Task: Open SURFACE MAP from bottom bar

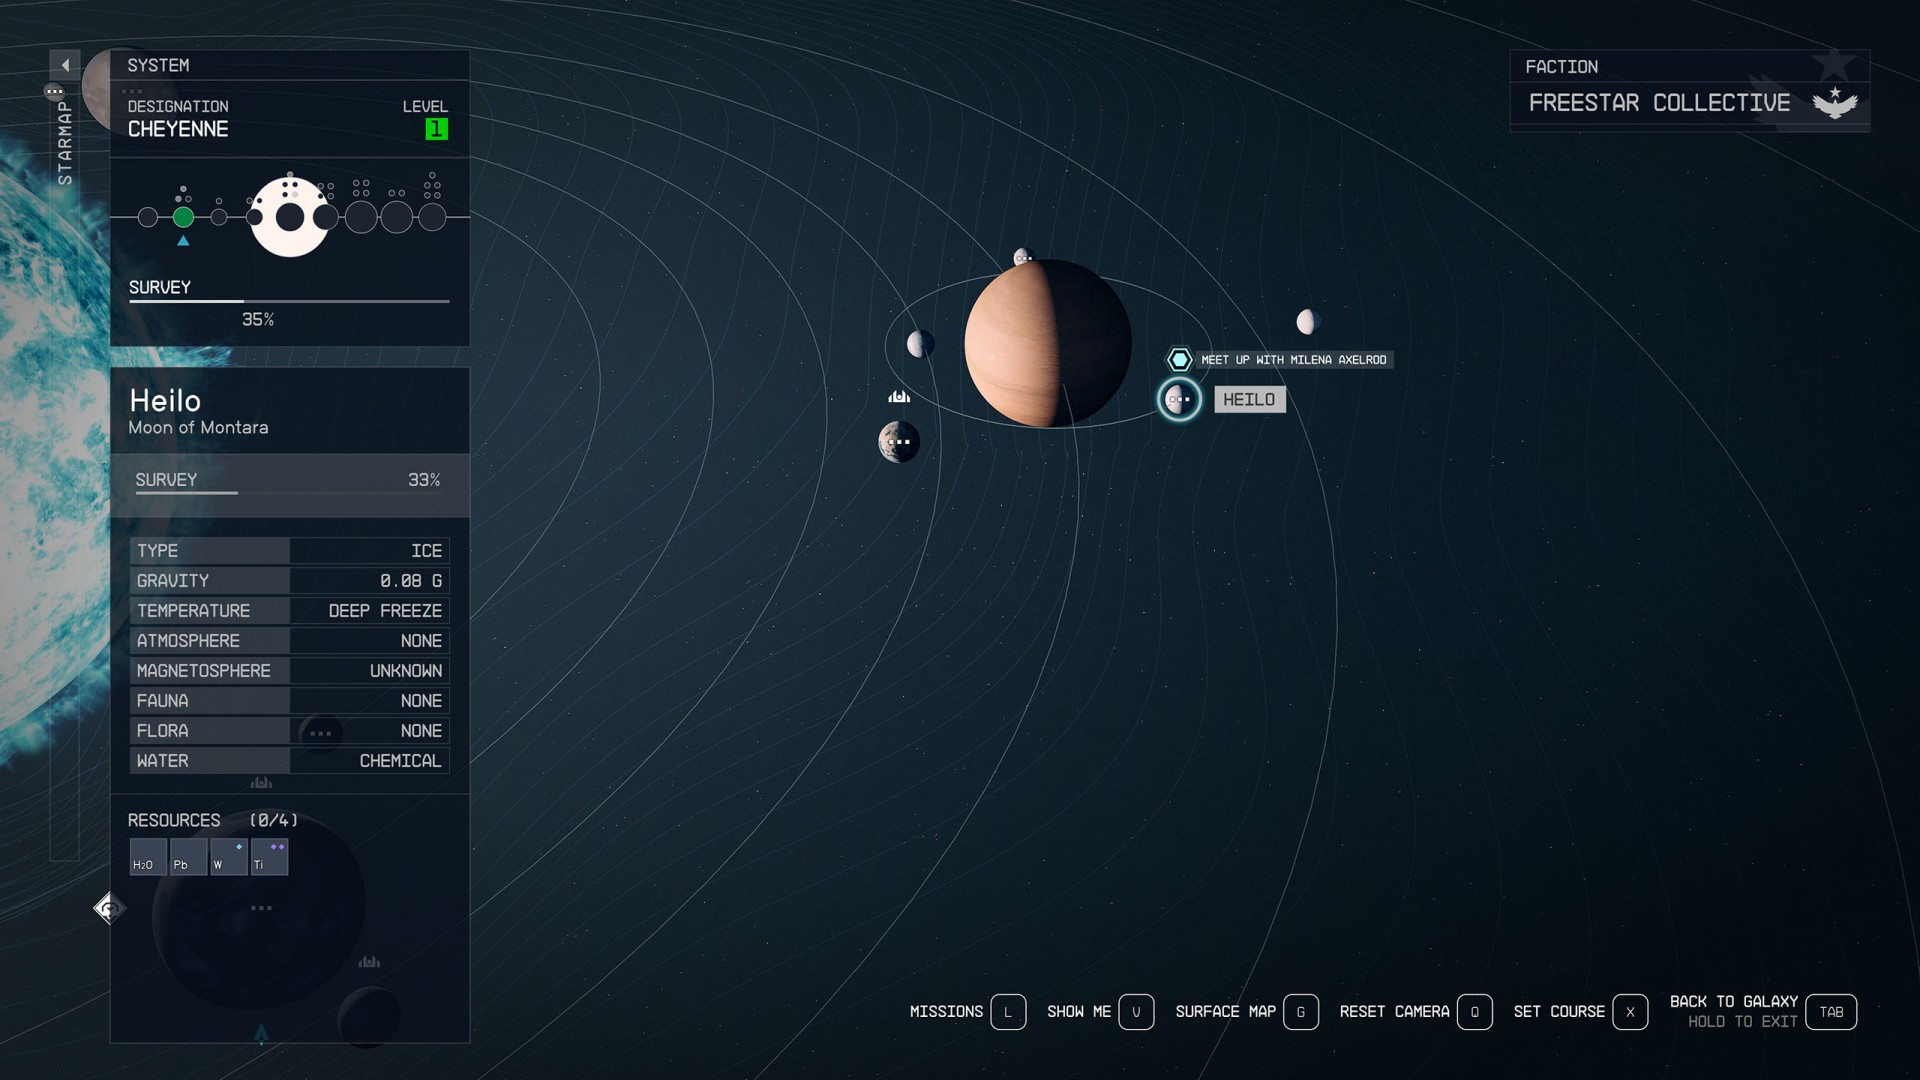Action: click(1225, 1012)
